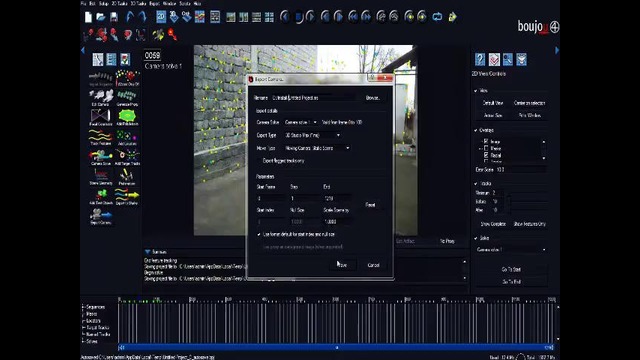Open the Export Type dropdown
The height and width of the screenshot is (360, 640).
312,135
